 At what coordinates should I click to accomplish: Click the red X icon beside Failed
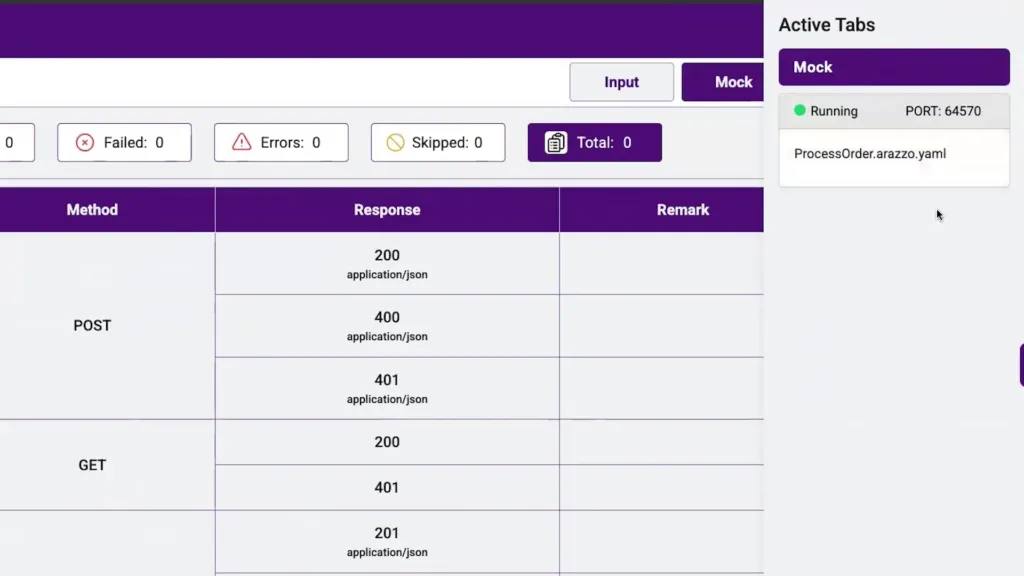tap(85, 143)
